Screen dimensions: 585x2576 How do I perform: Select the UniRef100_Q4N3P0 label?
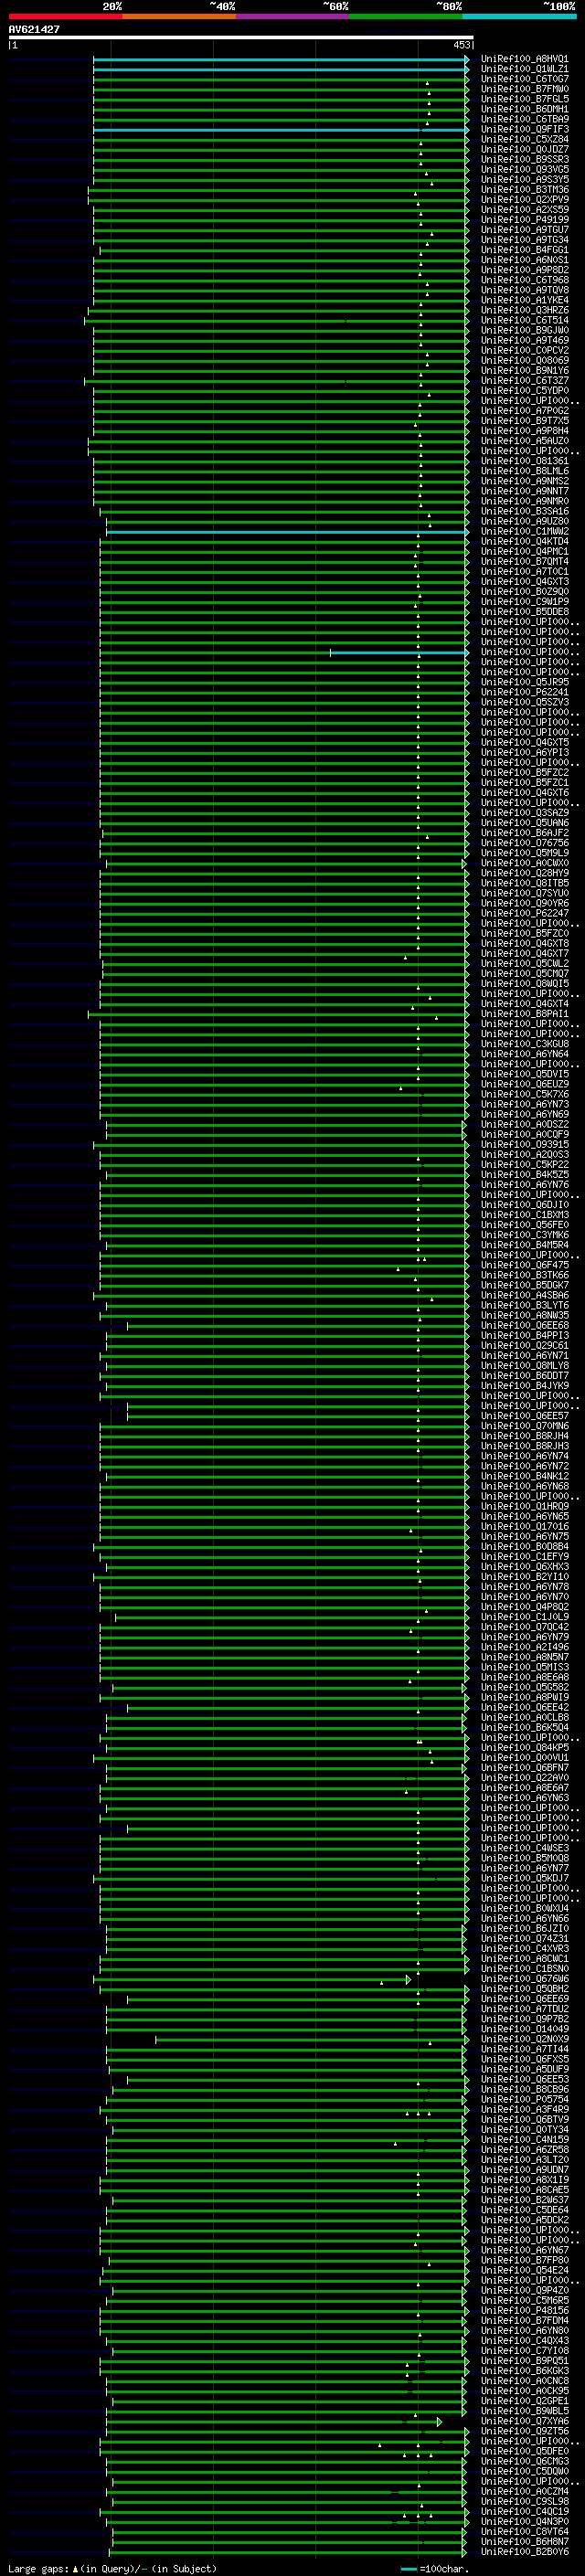point(524,2522)
